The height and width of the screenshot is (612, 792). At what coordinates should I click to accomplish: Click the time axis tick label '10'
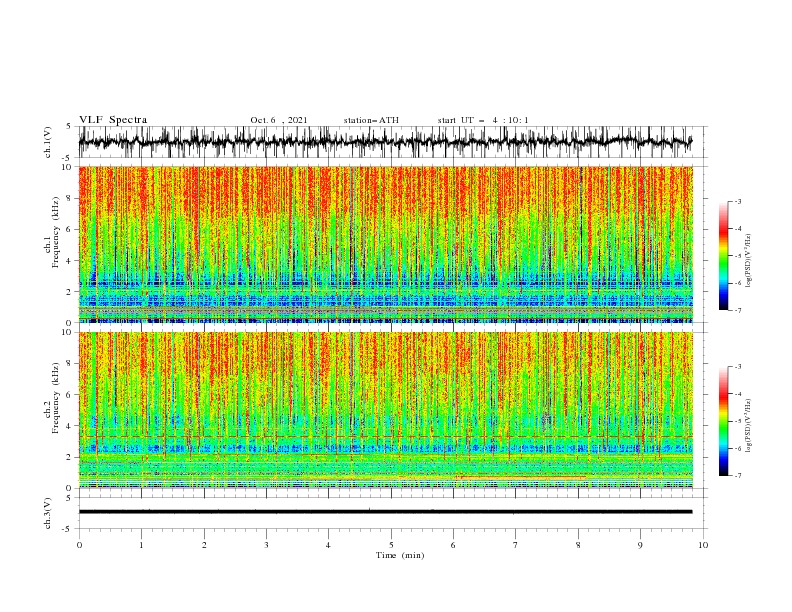(x=703, y=545)
